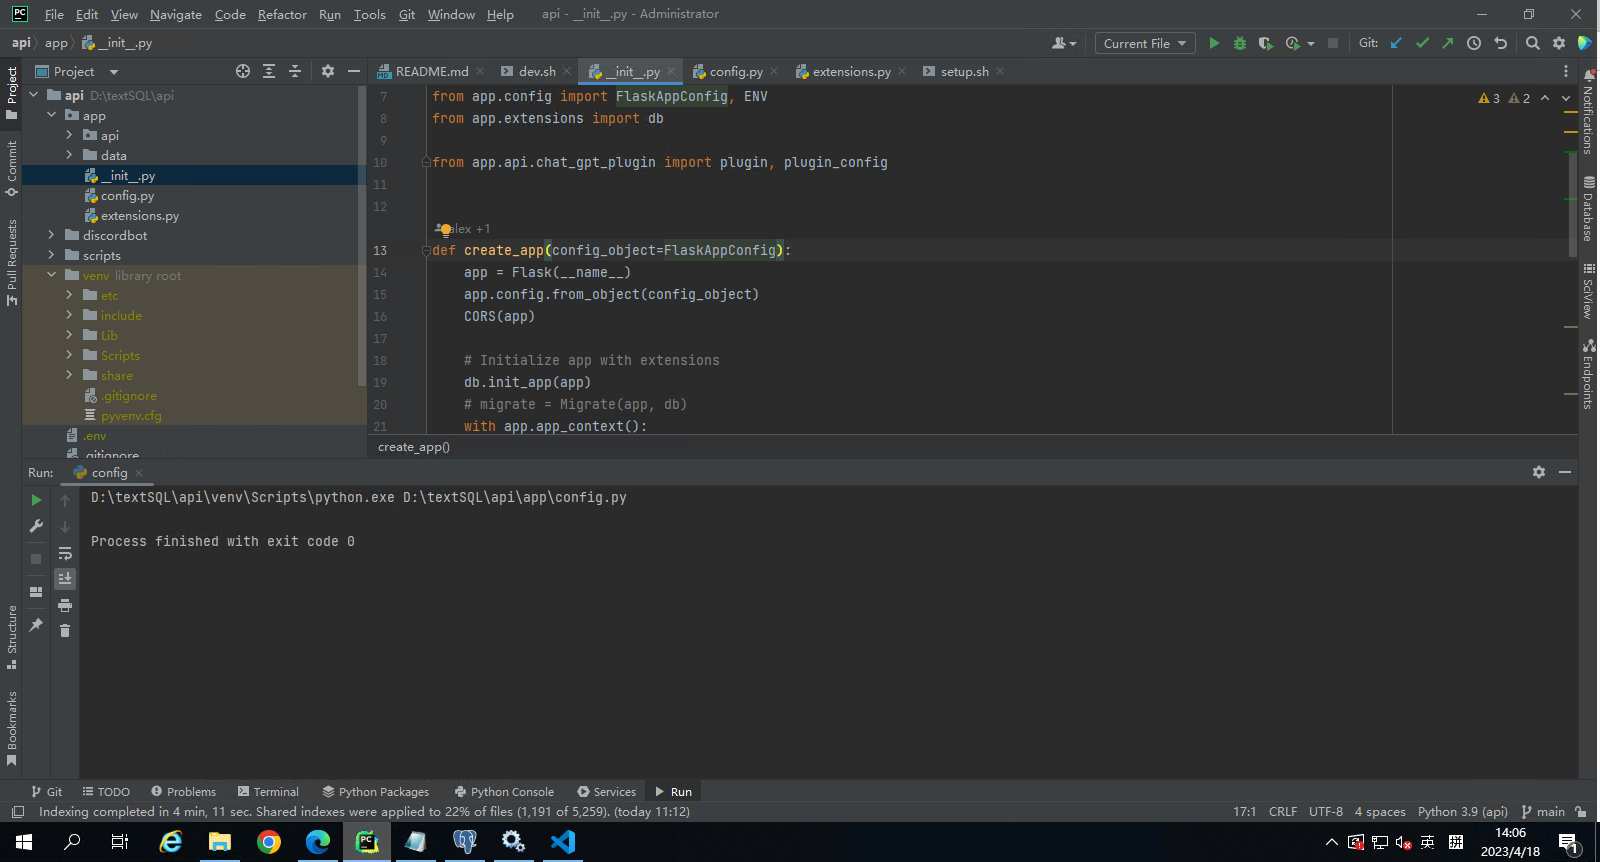Screen dimensions: 1600x862
Task: Open the Refactor menu
Action: pyautogui.click(x=282, y=14)
